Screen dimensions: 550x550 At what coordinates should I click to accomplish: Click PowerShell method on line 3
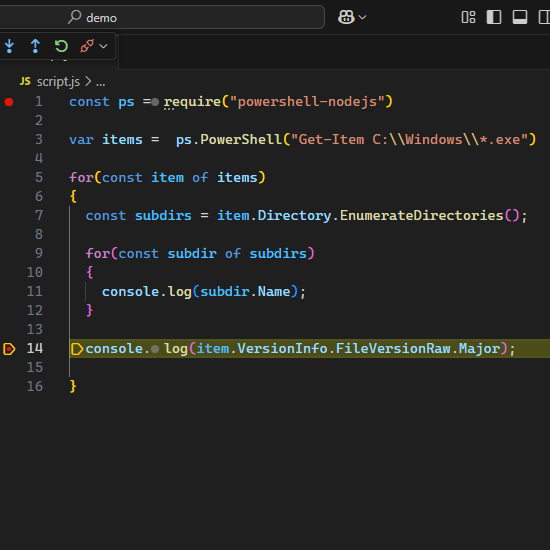[x=241, y=140]
